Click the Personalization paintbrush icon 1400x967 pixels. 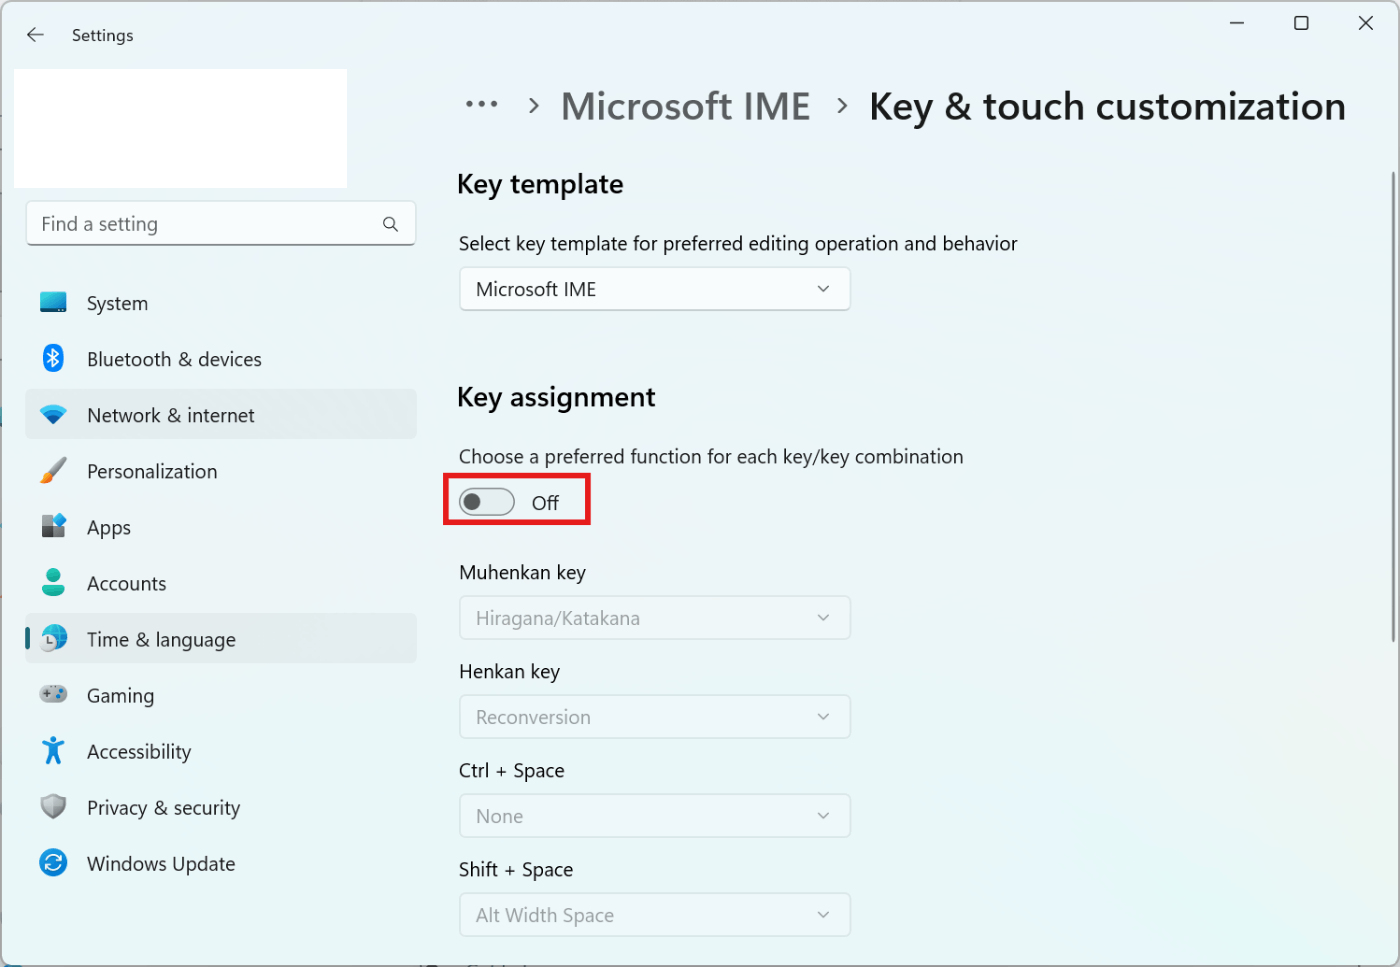tap(53, 470)
